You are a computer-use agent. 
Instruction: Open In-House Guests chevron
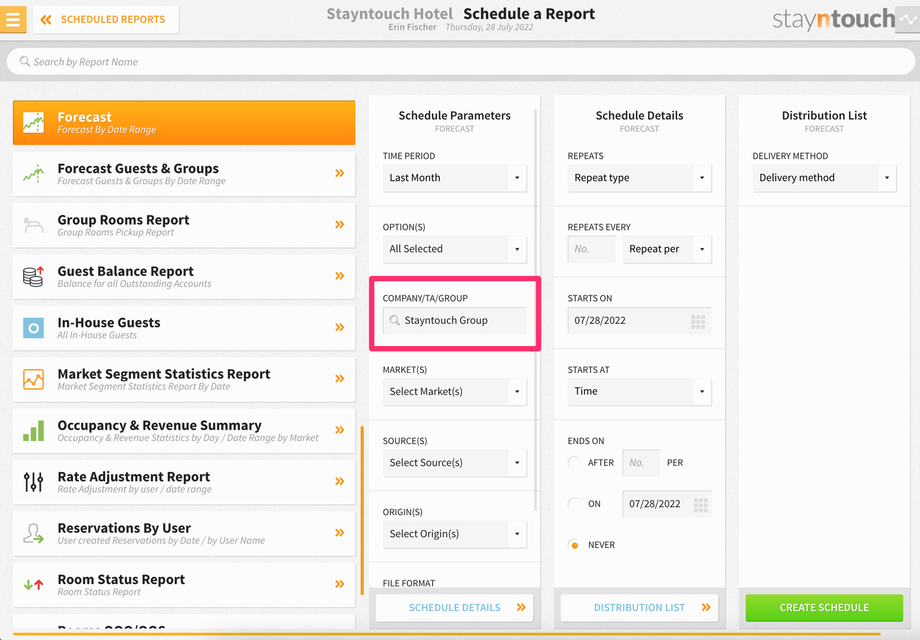[340, 327]
